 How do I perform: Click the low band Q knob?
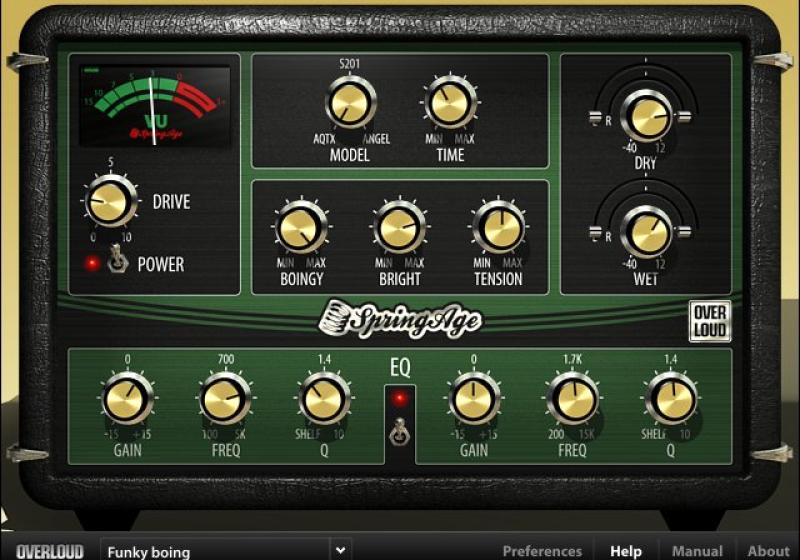pos(324,399)
